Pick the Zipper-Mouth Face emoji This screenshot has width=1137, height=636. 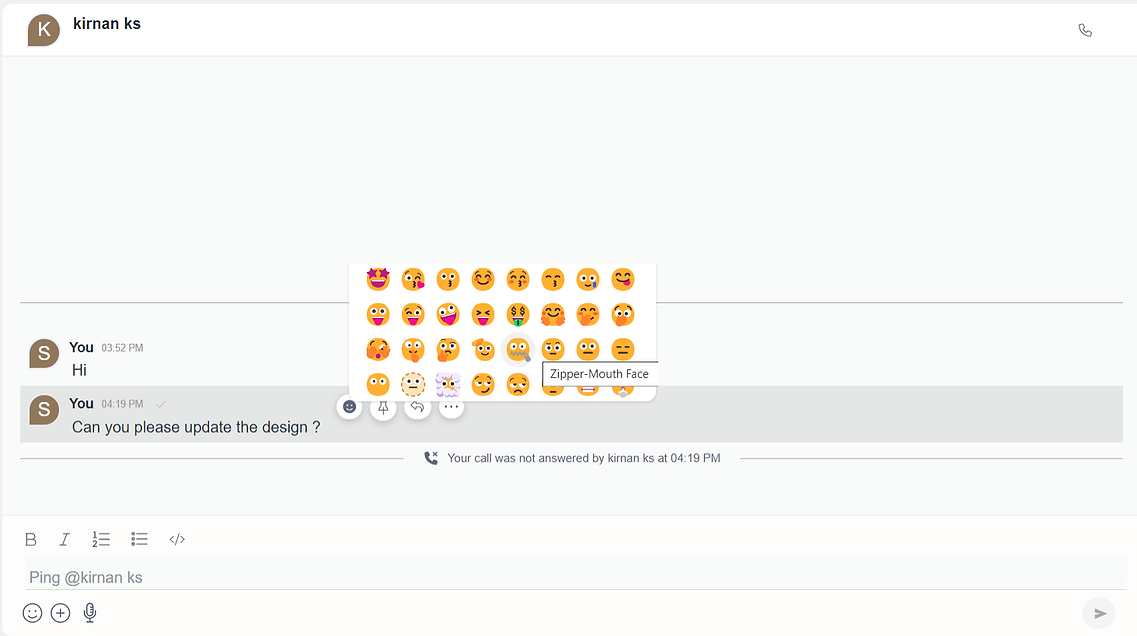point(518,349)
